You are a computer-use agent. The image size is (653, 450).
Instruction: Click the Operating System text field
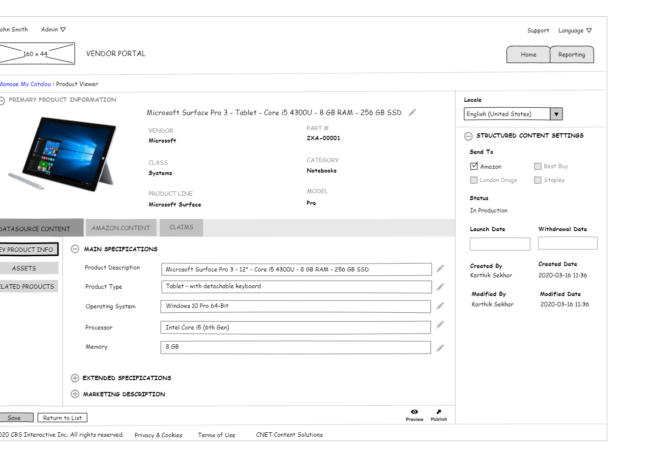(295, 306)
